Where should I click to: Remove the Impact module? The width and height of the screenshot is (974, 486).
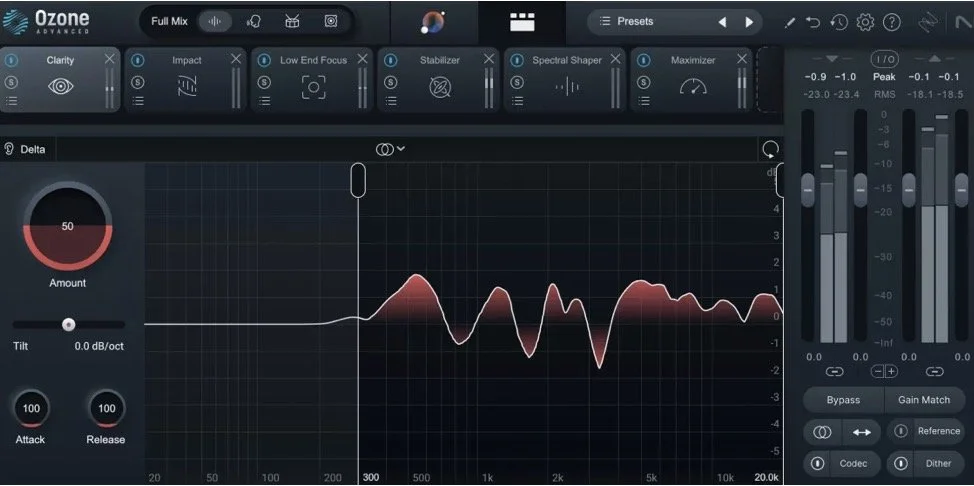[236, 59]
